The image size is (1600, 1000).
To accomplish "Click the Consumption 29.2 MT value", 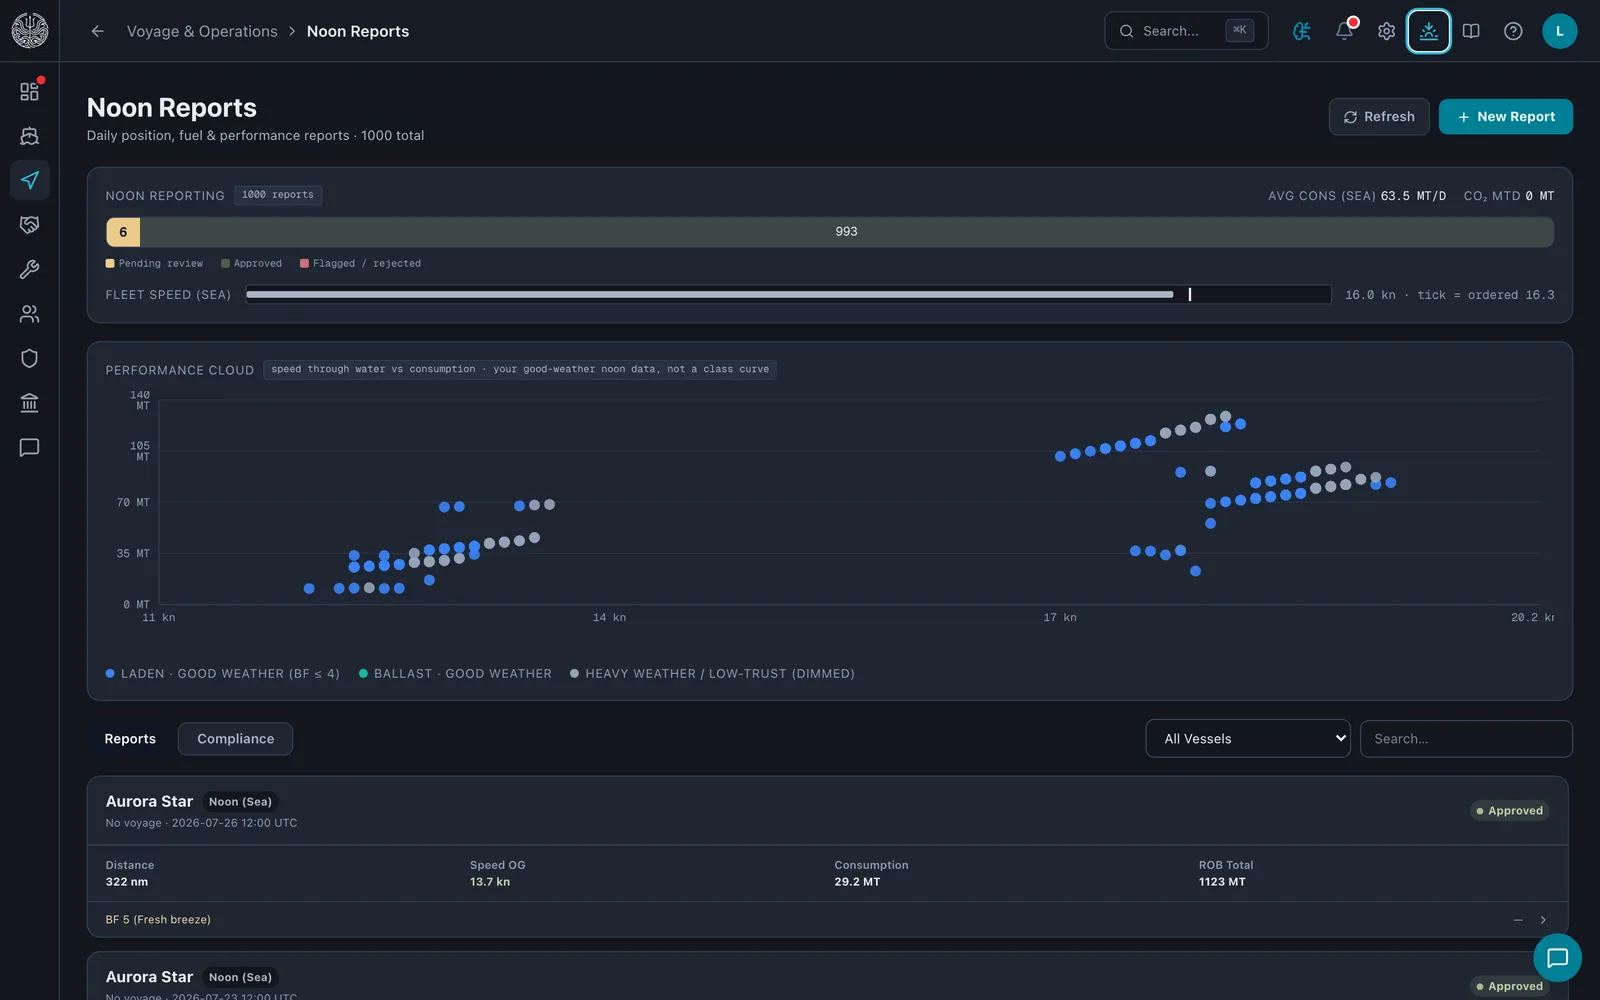I will [x=857, y=882].
